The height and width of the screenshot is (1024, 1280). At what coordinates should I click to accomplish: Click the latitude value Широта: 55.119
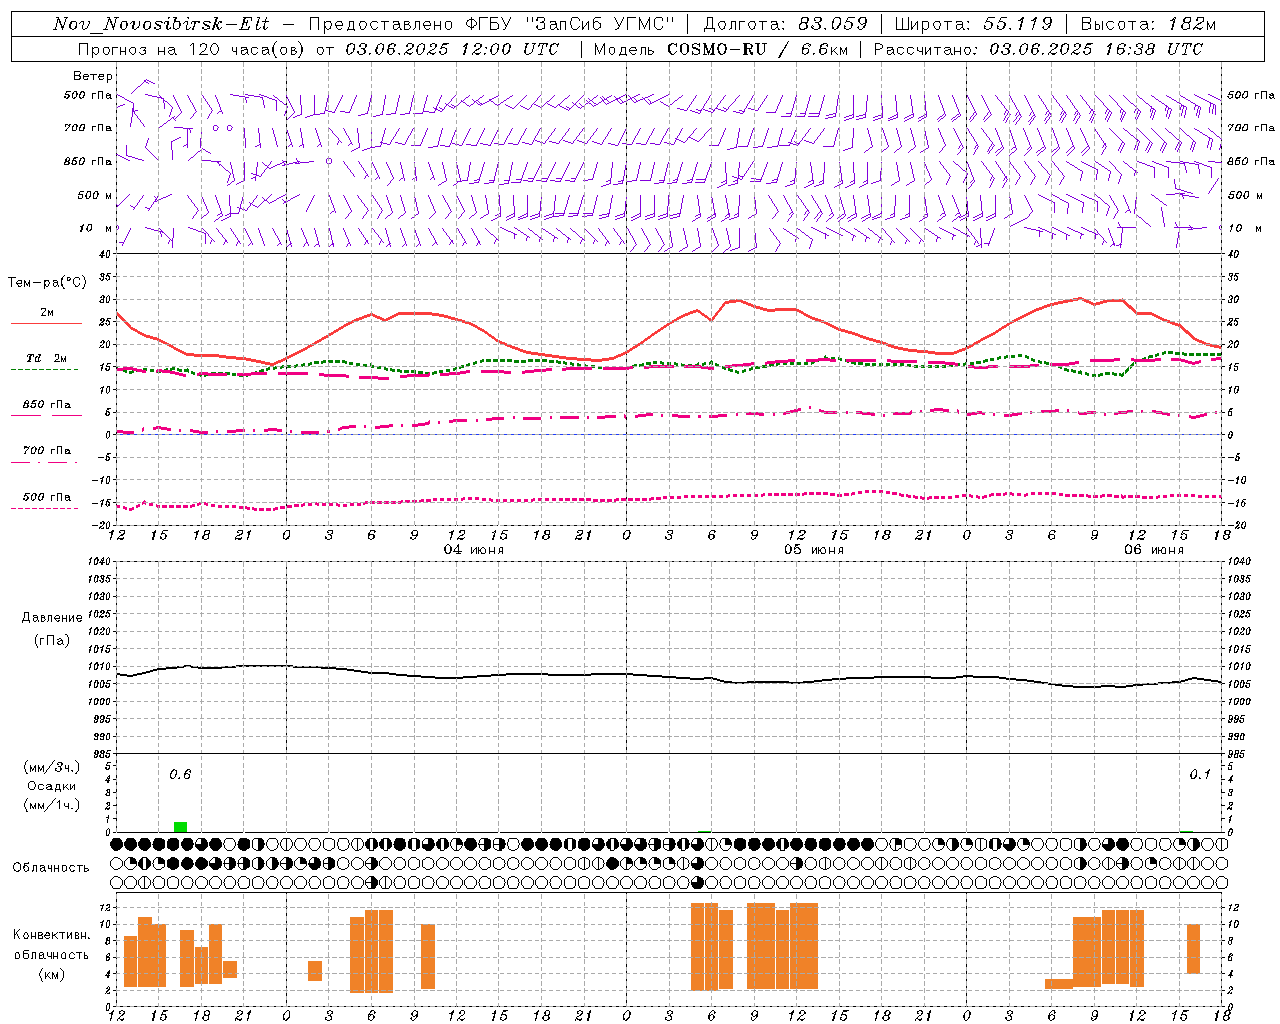point(974,24)
